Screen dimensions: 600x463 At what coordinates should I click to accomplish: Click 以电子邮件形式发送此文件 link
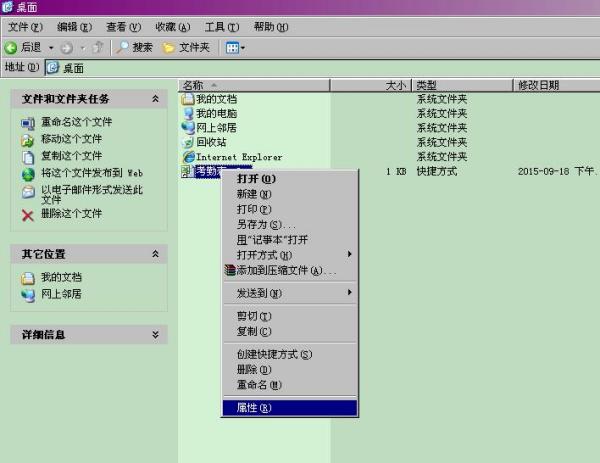click(x=92, y=194)
